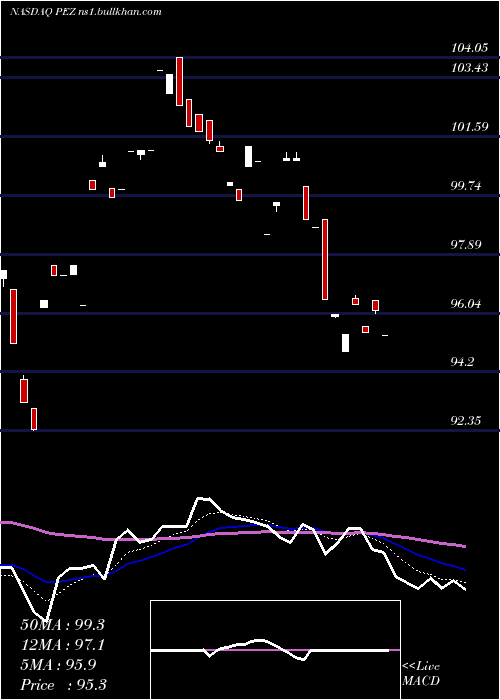Select the 96.04 price level label

[466, 304]
